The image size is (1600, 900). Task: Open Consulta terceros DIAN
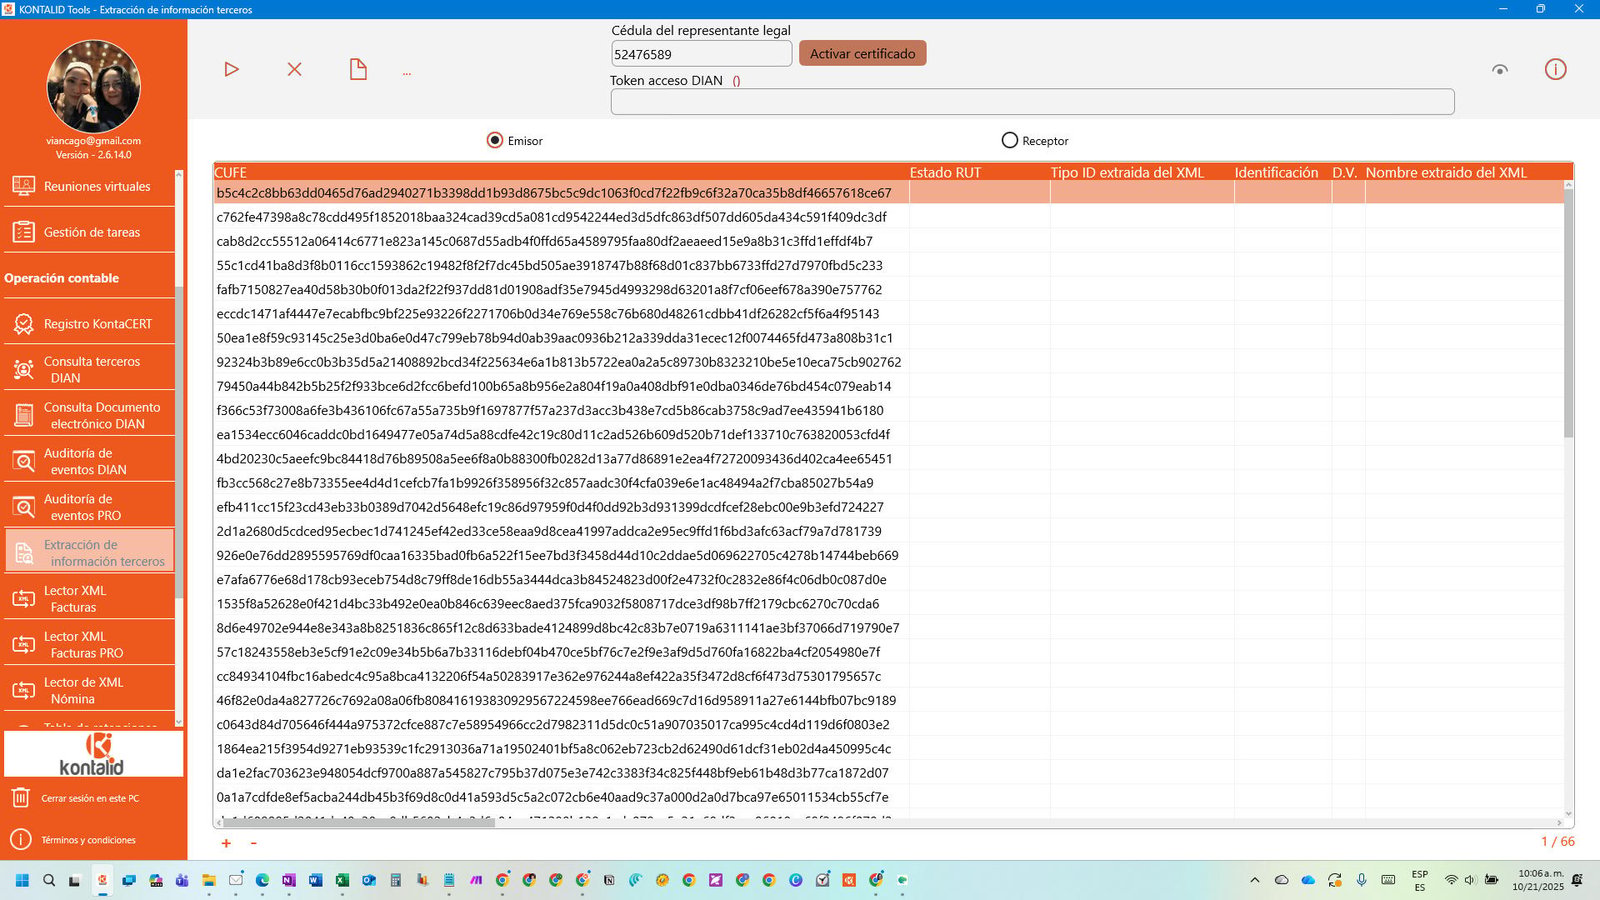point(89,369)
